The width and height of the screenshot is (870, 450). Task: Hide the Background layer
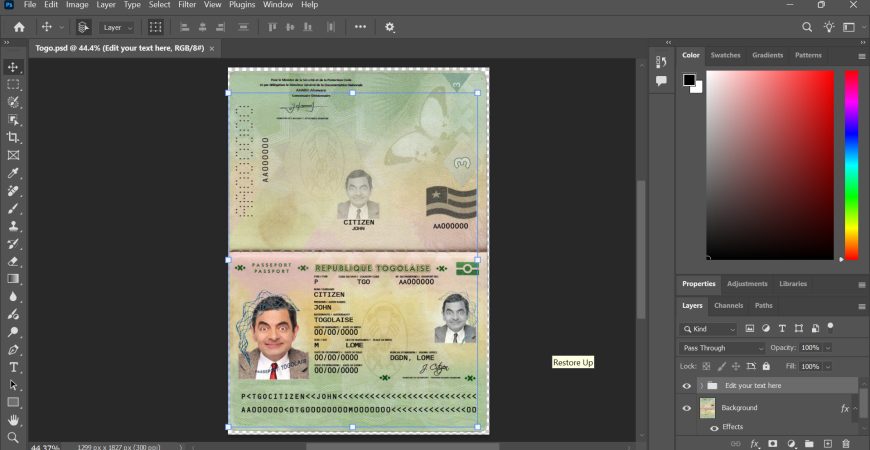click(687, 408)
